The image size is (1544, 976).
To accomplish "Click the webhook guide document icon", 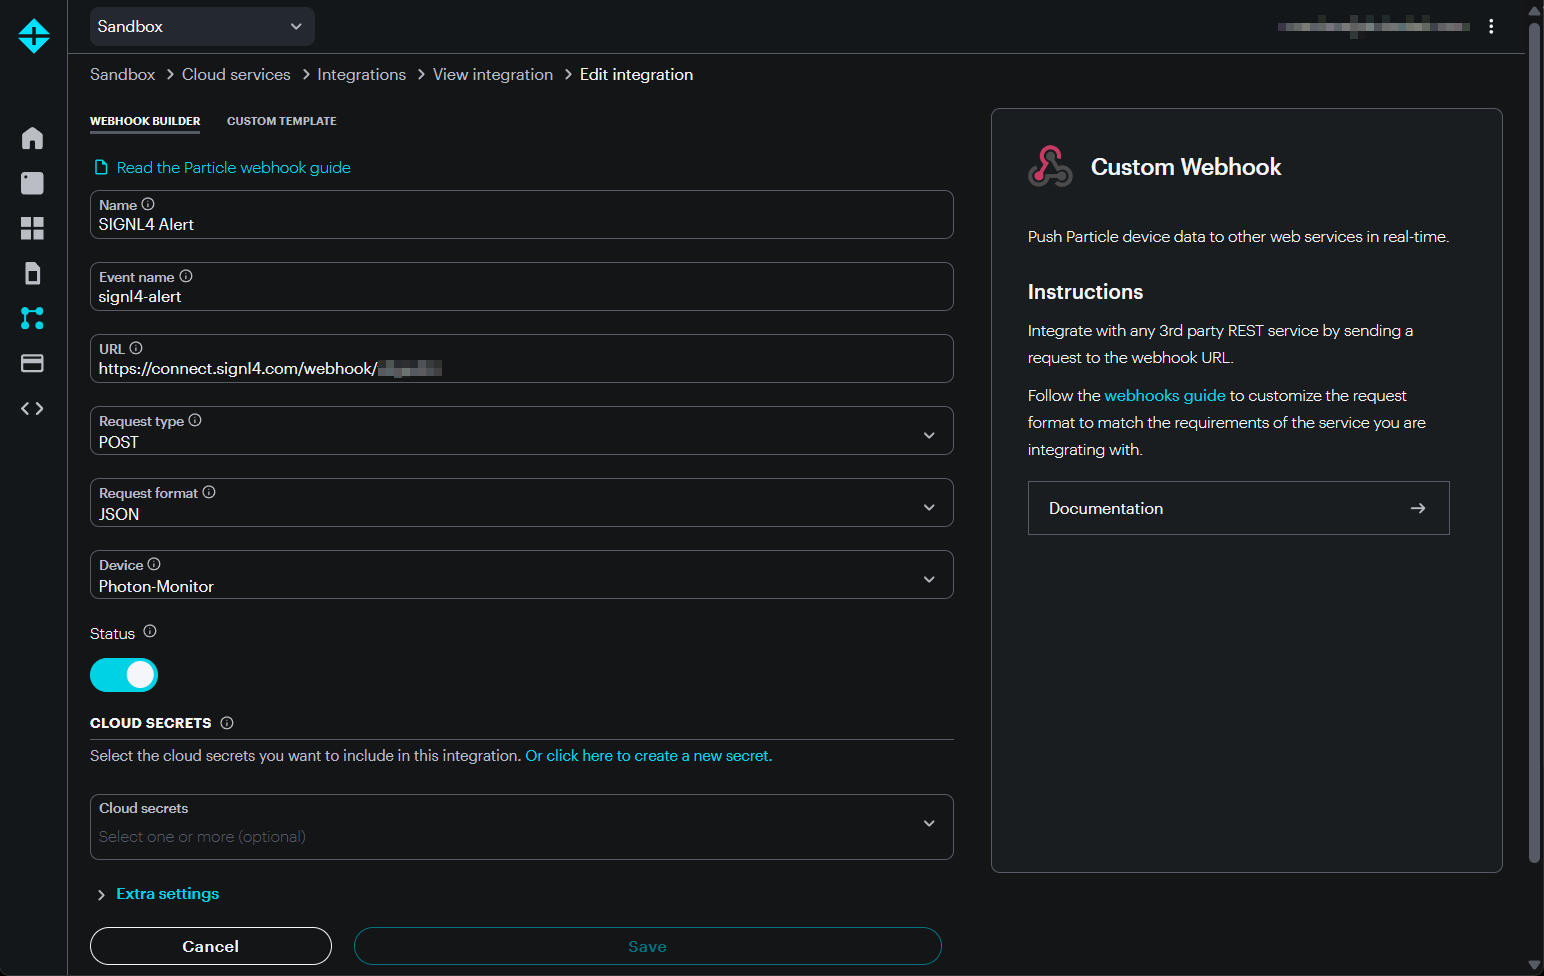I will (x=101, y=167).
